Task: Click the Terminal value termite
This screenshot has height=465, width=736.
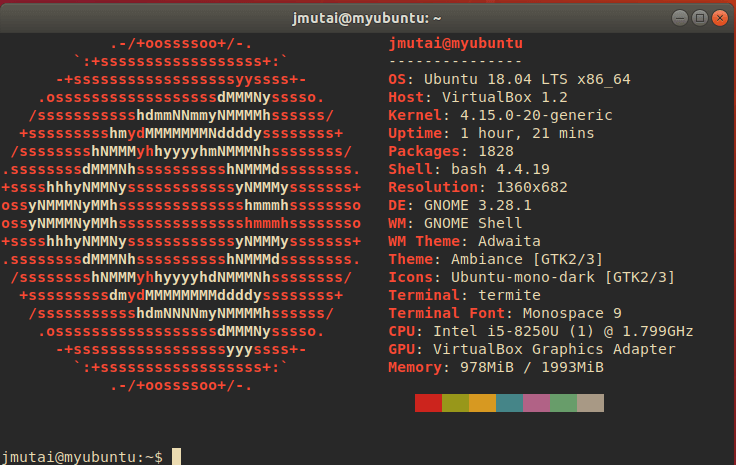Action: tap(509, 295)
